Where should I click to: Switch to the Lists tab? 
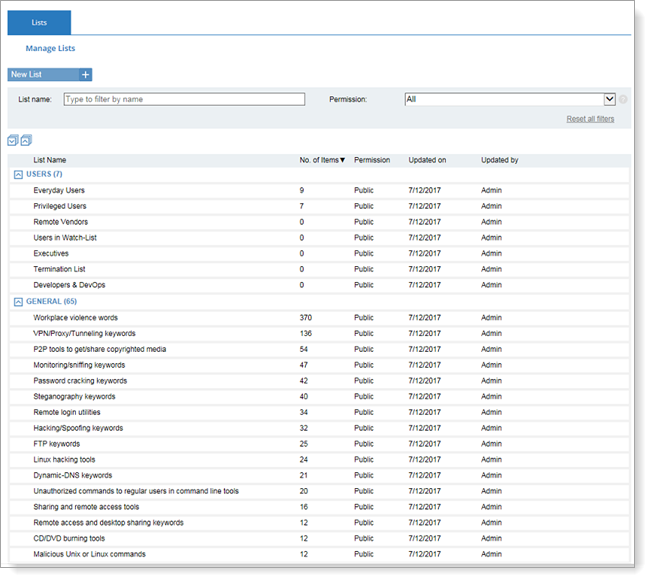[x=39, y=22]
